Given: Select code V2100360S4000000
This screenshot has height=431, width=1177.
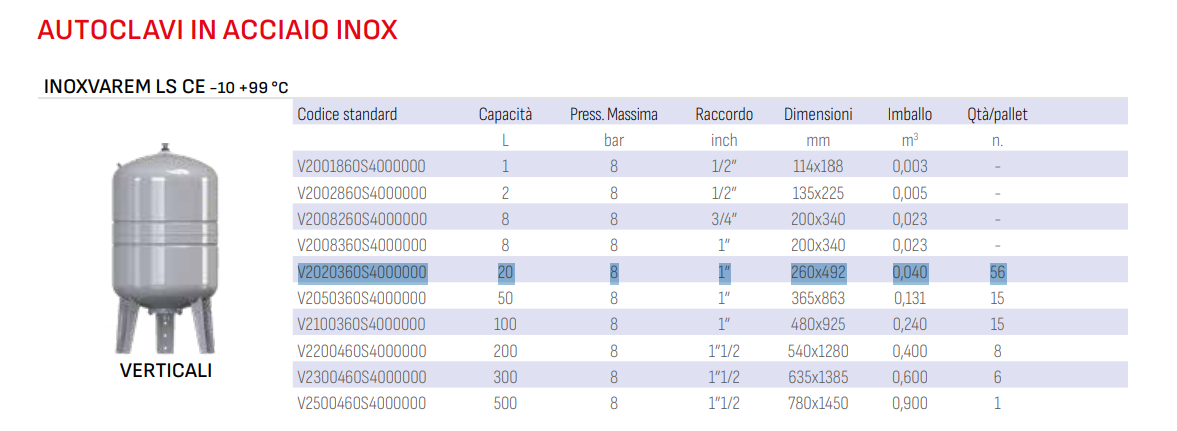Looking at the screenshot, I should click(x=362, y=324).
